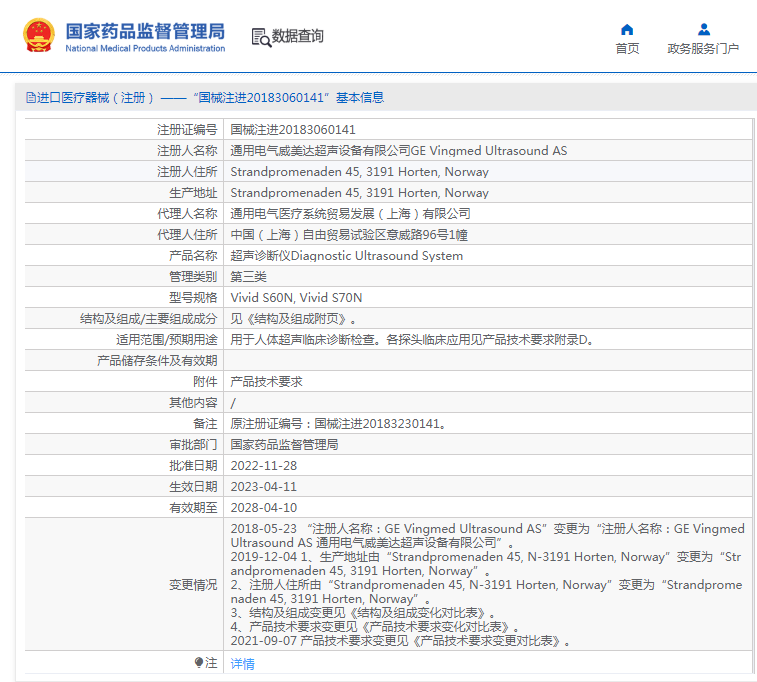The width and height of the screenshot is (757, 682).
Task: Click the home house icon
Action: coord(627,29)
